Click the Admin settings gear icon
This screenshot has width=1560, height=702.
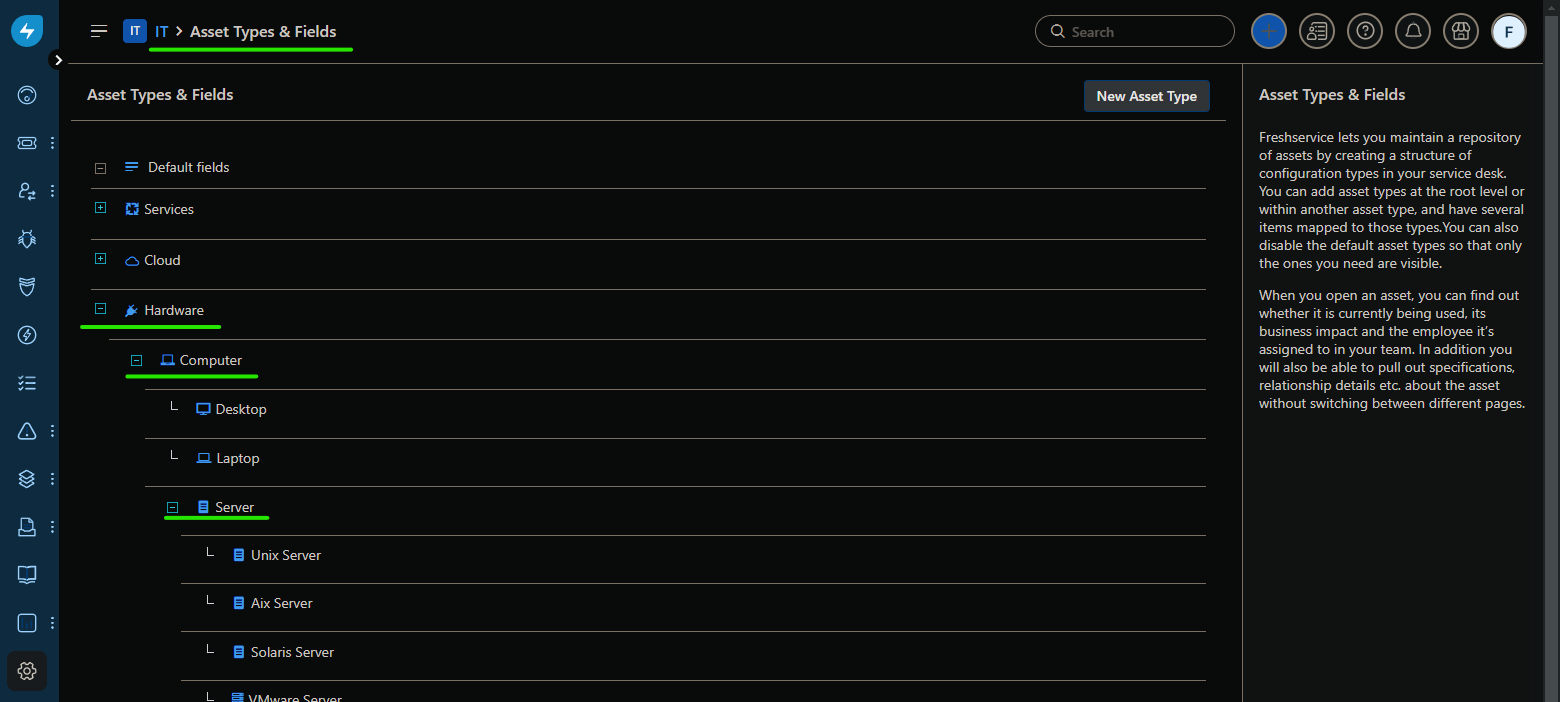point(26,671)
